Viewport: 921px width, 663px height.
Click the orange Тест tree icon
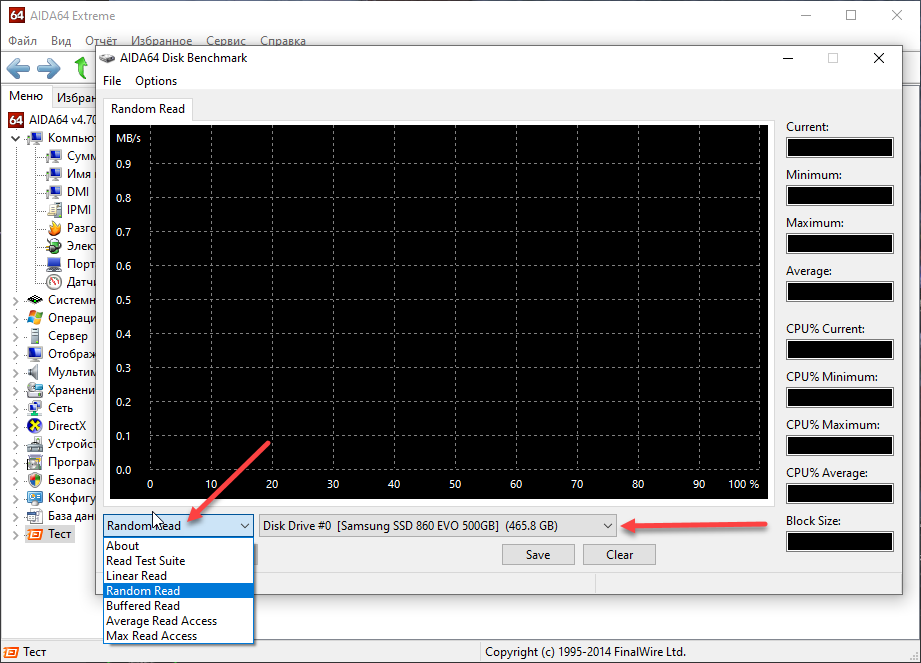(x=35, y=534)
